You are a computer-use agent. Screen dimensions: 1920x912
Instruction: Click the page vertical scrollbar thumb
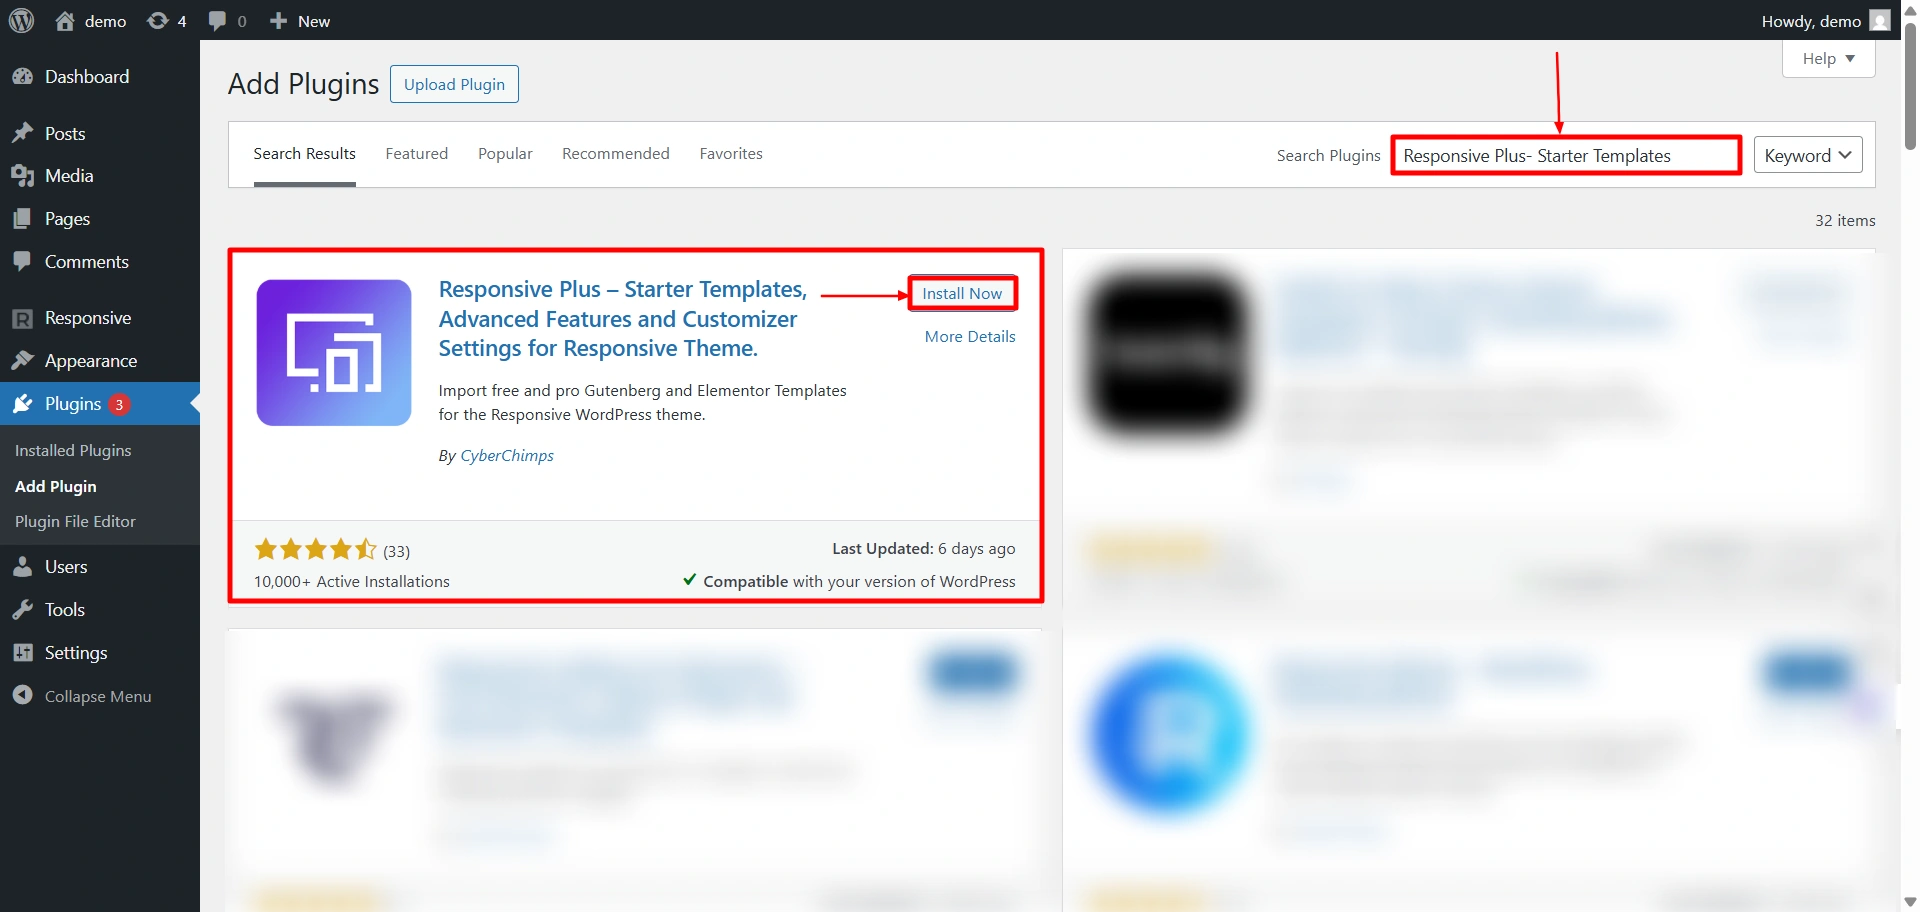(x=1911, y=85)
